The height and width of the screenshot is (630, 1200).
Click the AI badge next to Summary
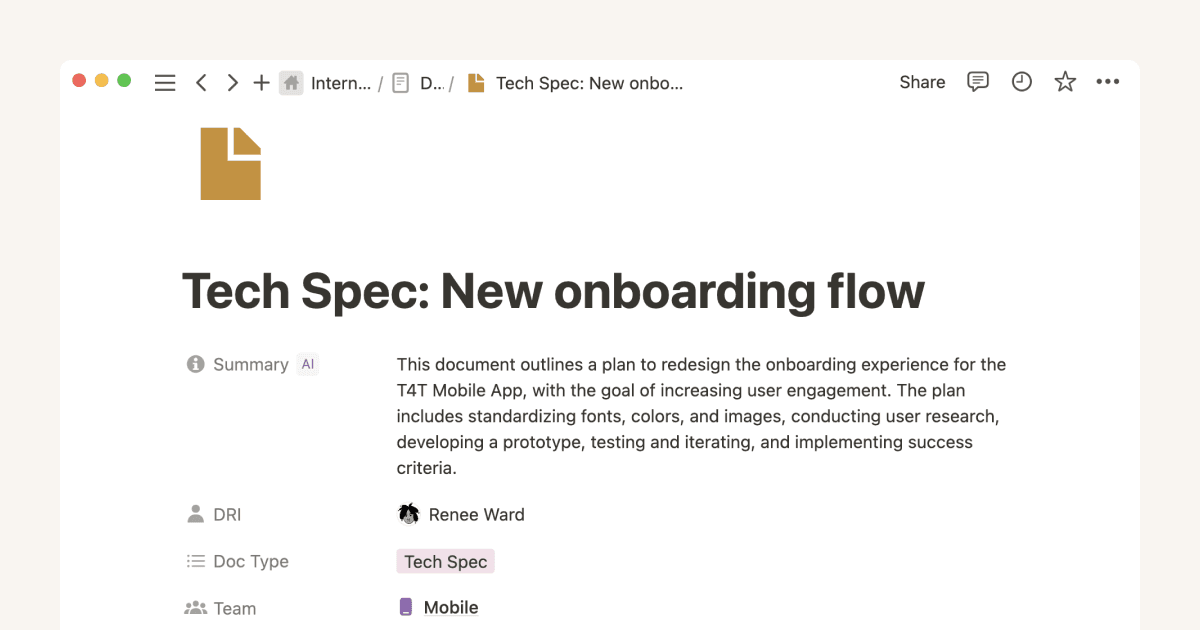(308, 364)
